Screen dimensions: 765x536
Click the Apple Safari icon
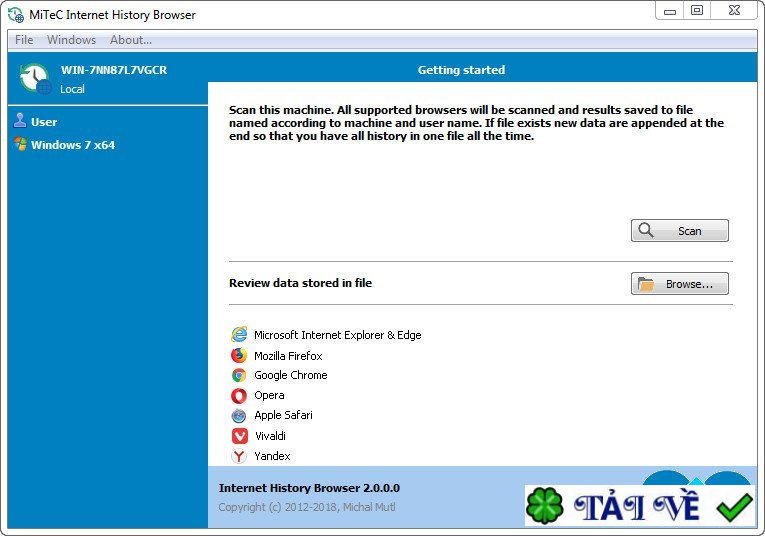coord(239,416)
